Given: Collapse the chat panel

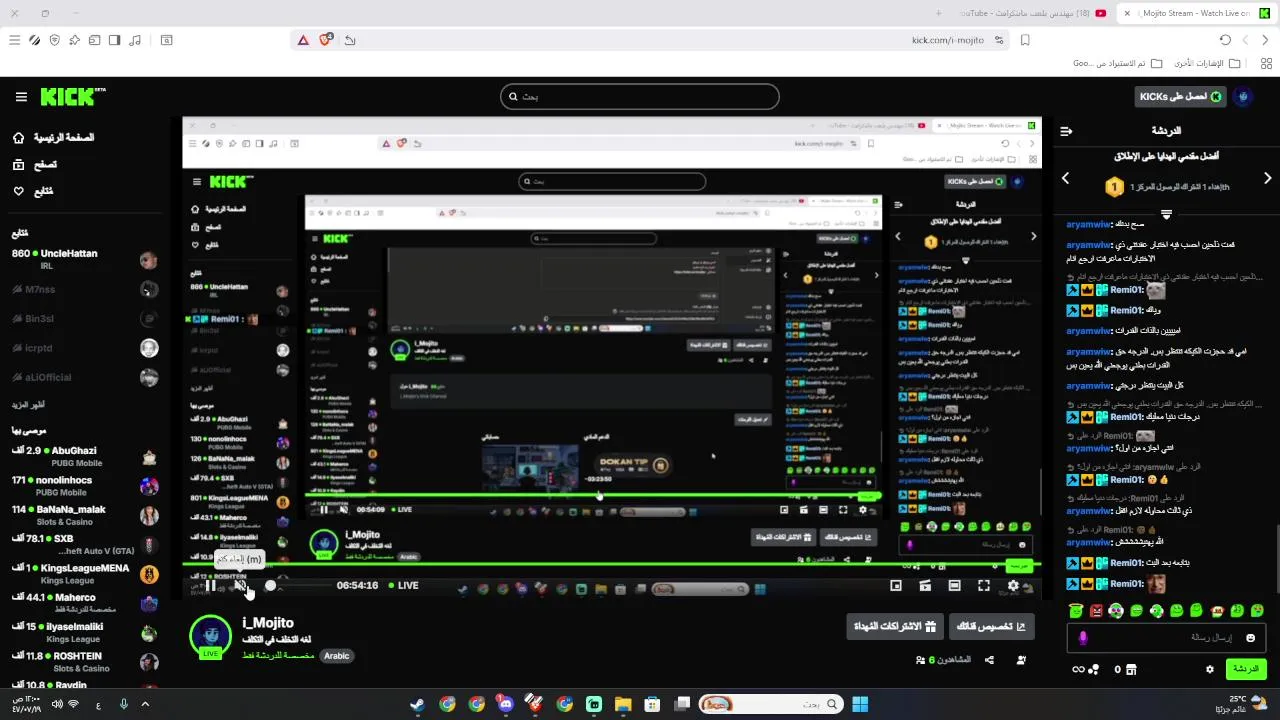Looking at the screenshot, I should [x=1066, y=131].
